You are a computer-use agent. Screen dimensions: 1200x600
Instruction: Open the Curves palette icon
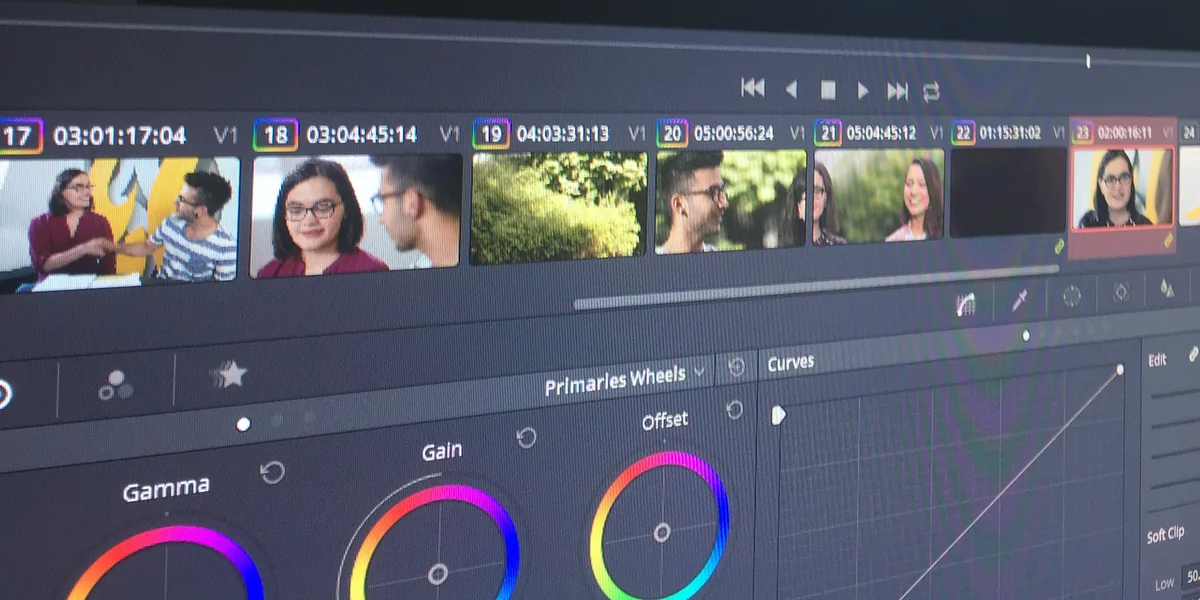966,305
